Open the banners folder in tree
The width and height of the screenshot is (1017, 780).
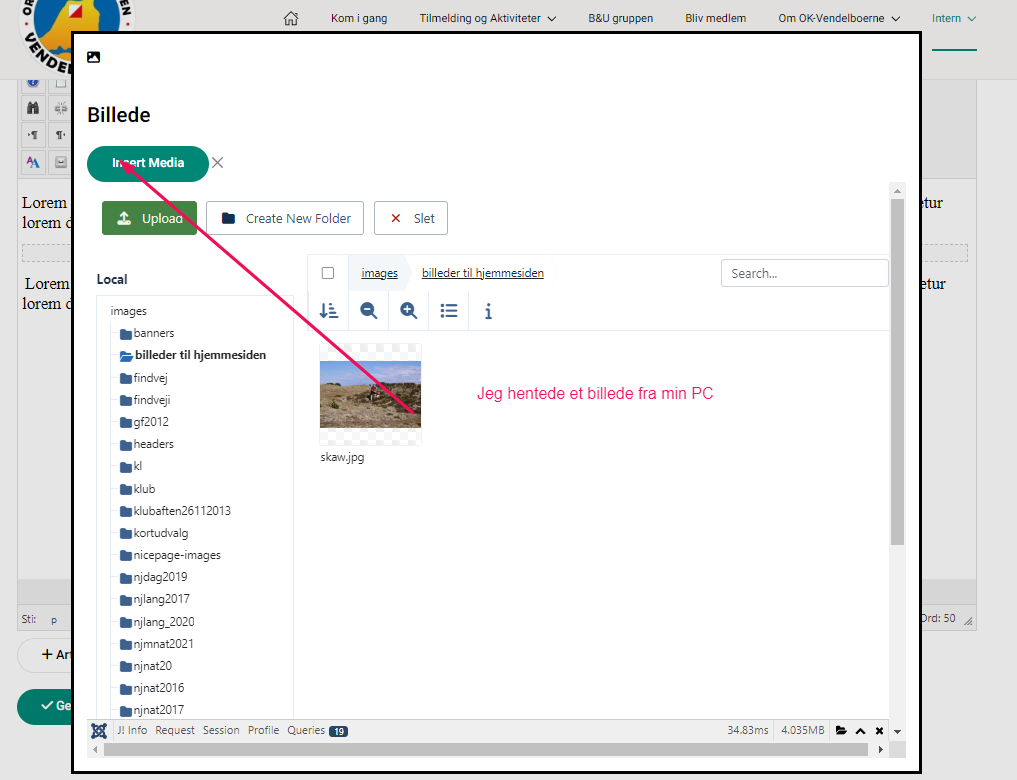point(153,333)
